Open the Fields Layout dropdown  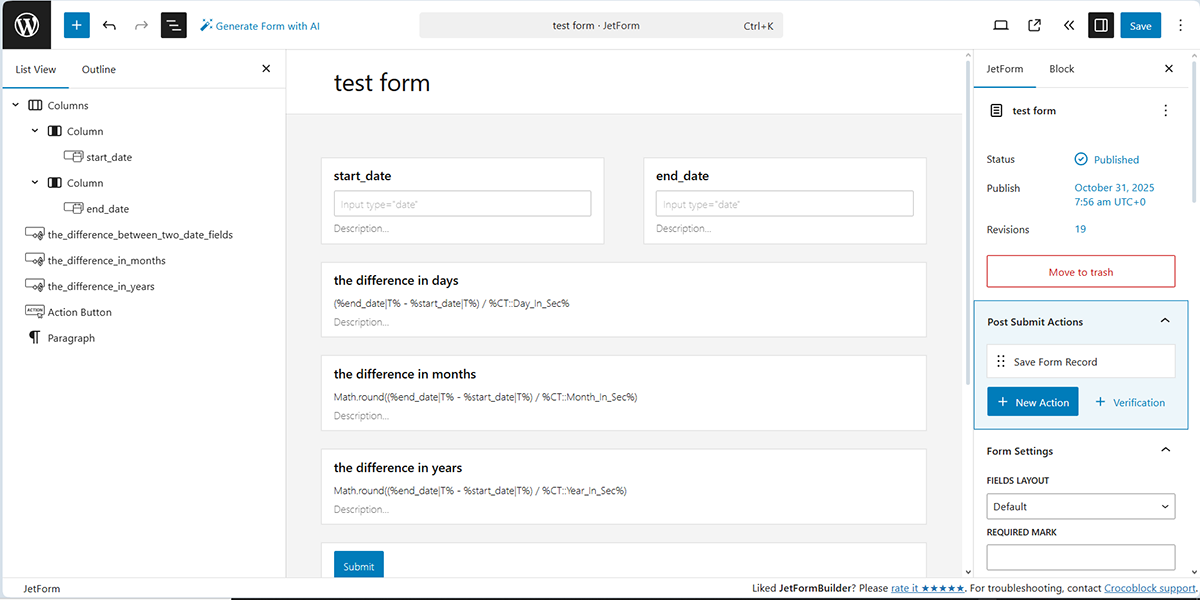pyautogui.click(x=1081, y=506)
